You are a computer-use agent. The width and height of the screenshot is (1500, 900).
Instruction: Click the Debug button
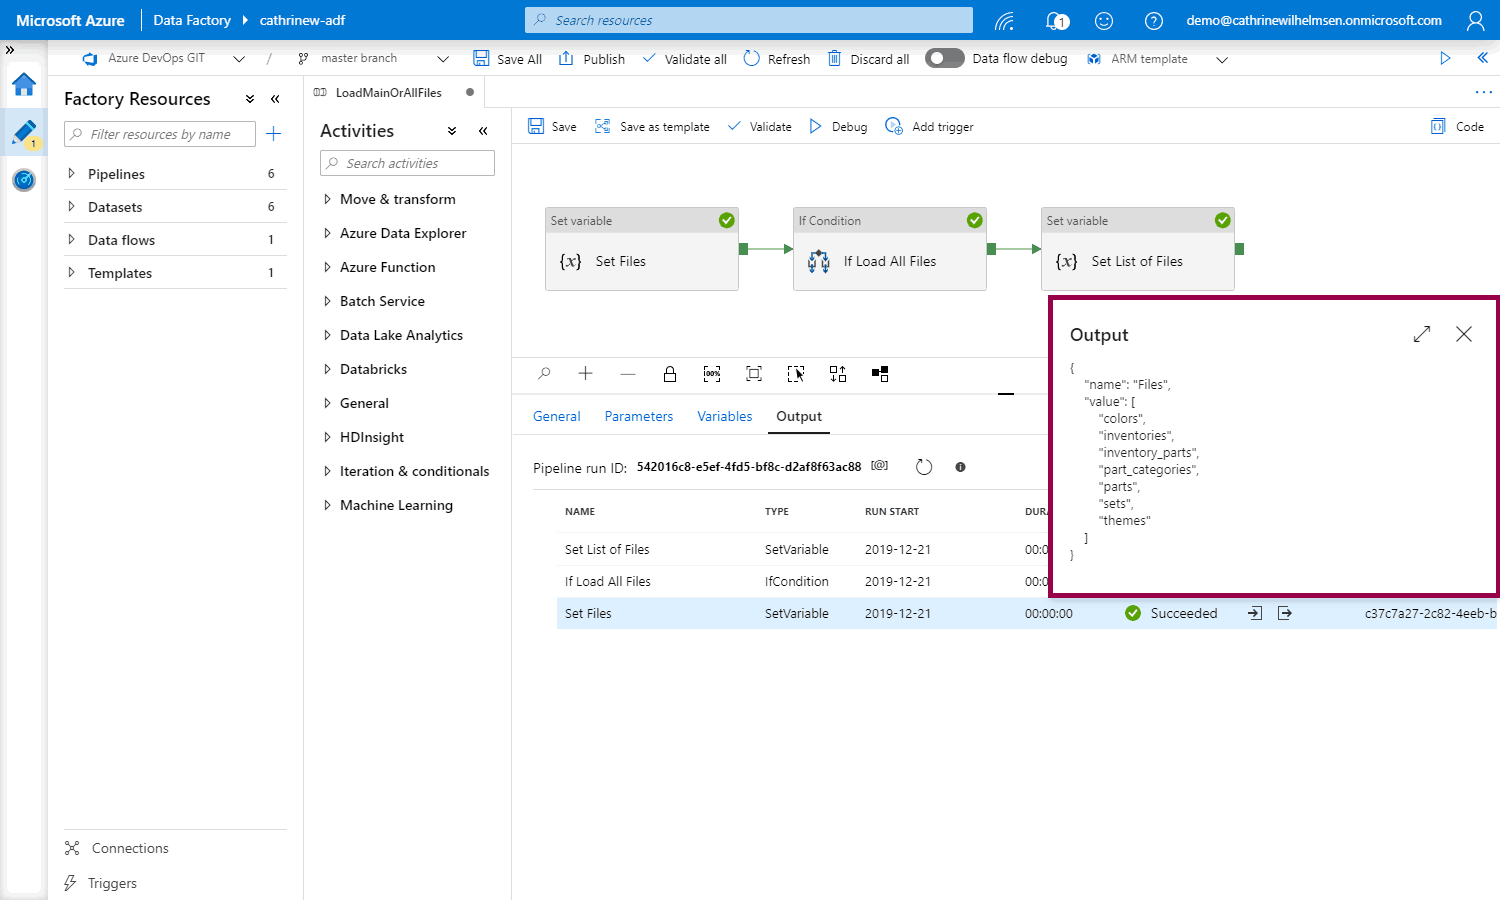tap(838, 127)
